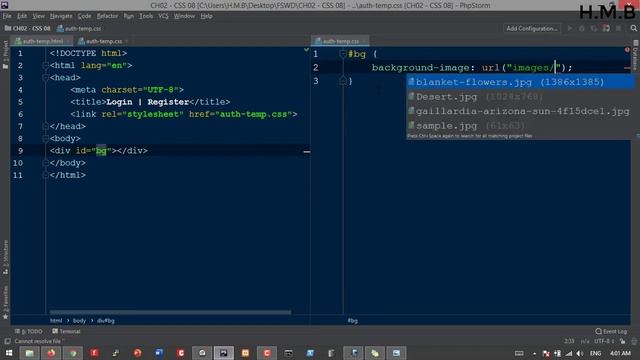Open the Project tool window side tab
This screenshot has height=360, width=640.
point(5,54)
